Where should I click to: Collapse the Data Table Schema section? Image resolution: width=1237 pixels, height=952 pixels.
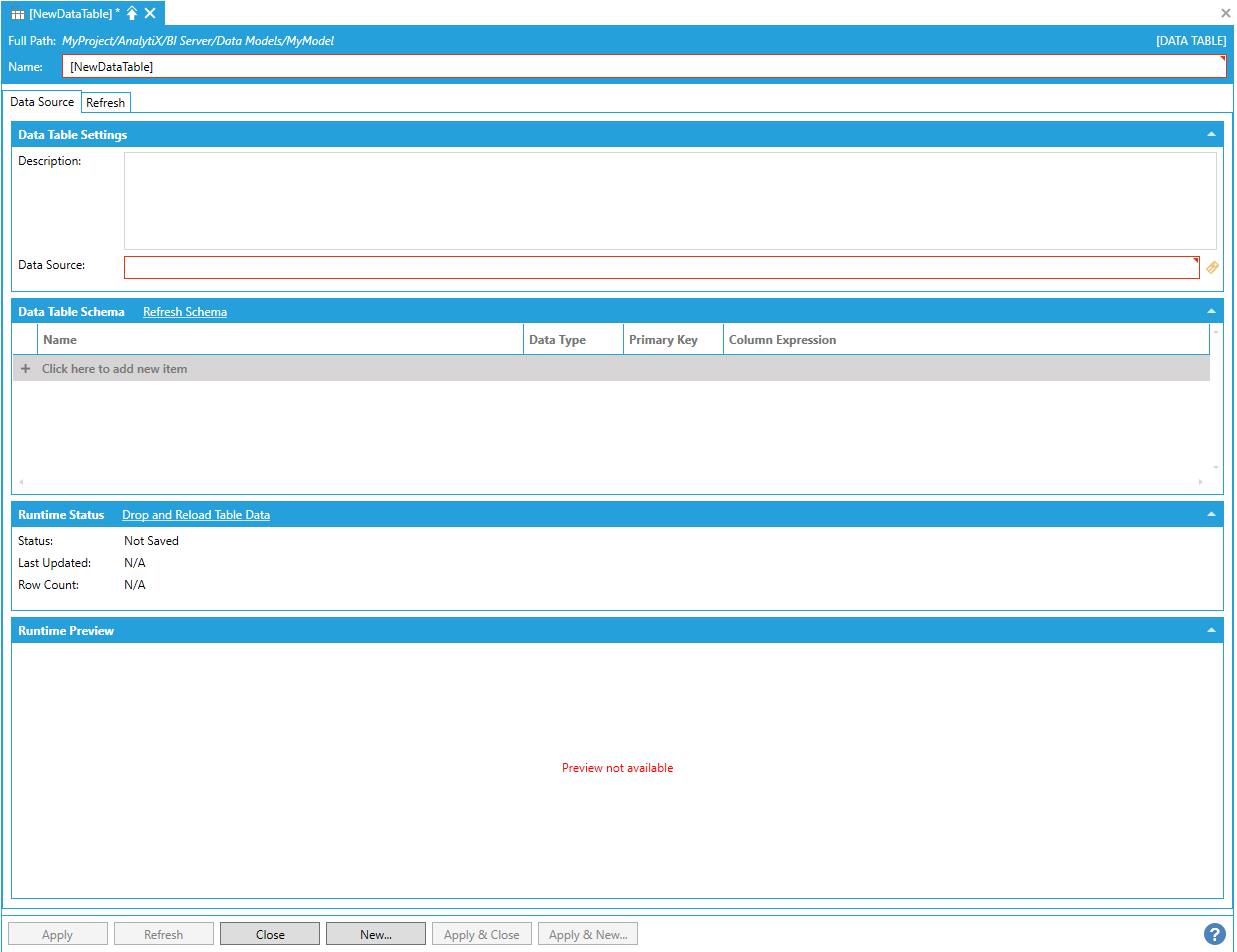click(1211, 311)
